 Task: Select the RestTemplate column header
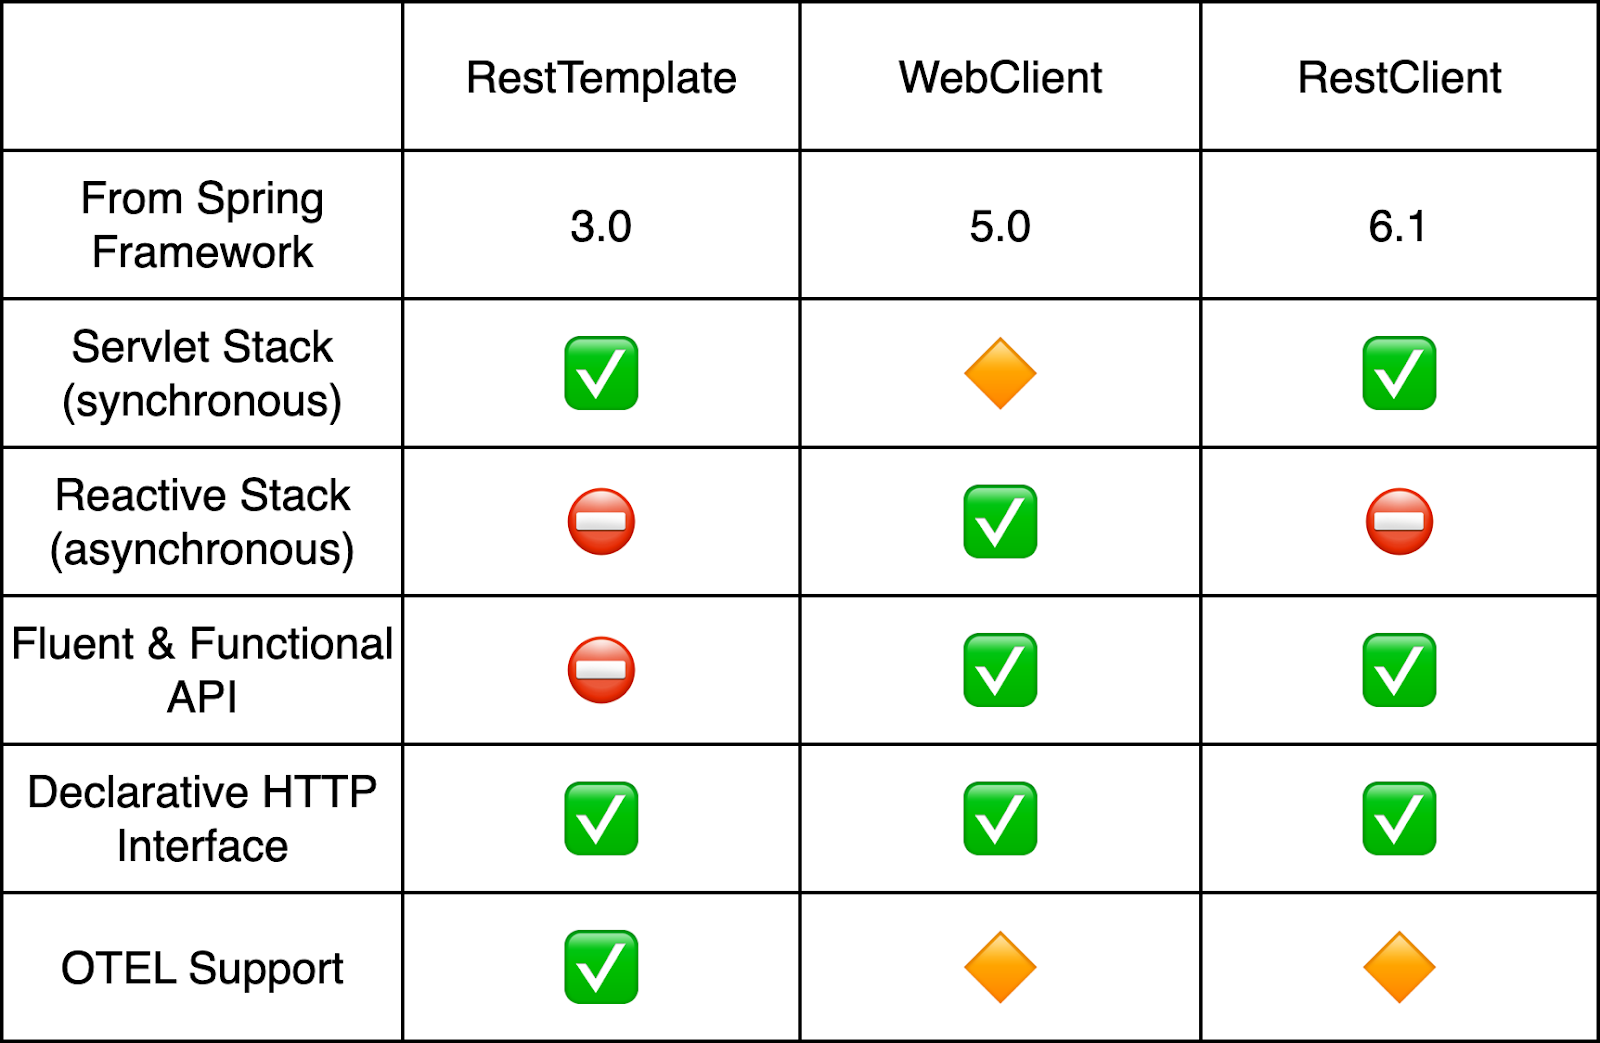pyautogui.click(x=601, y=77)
